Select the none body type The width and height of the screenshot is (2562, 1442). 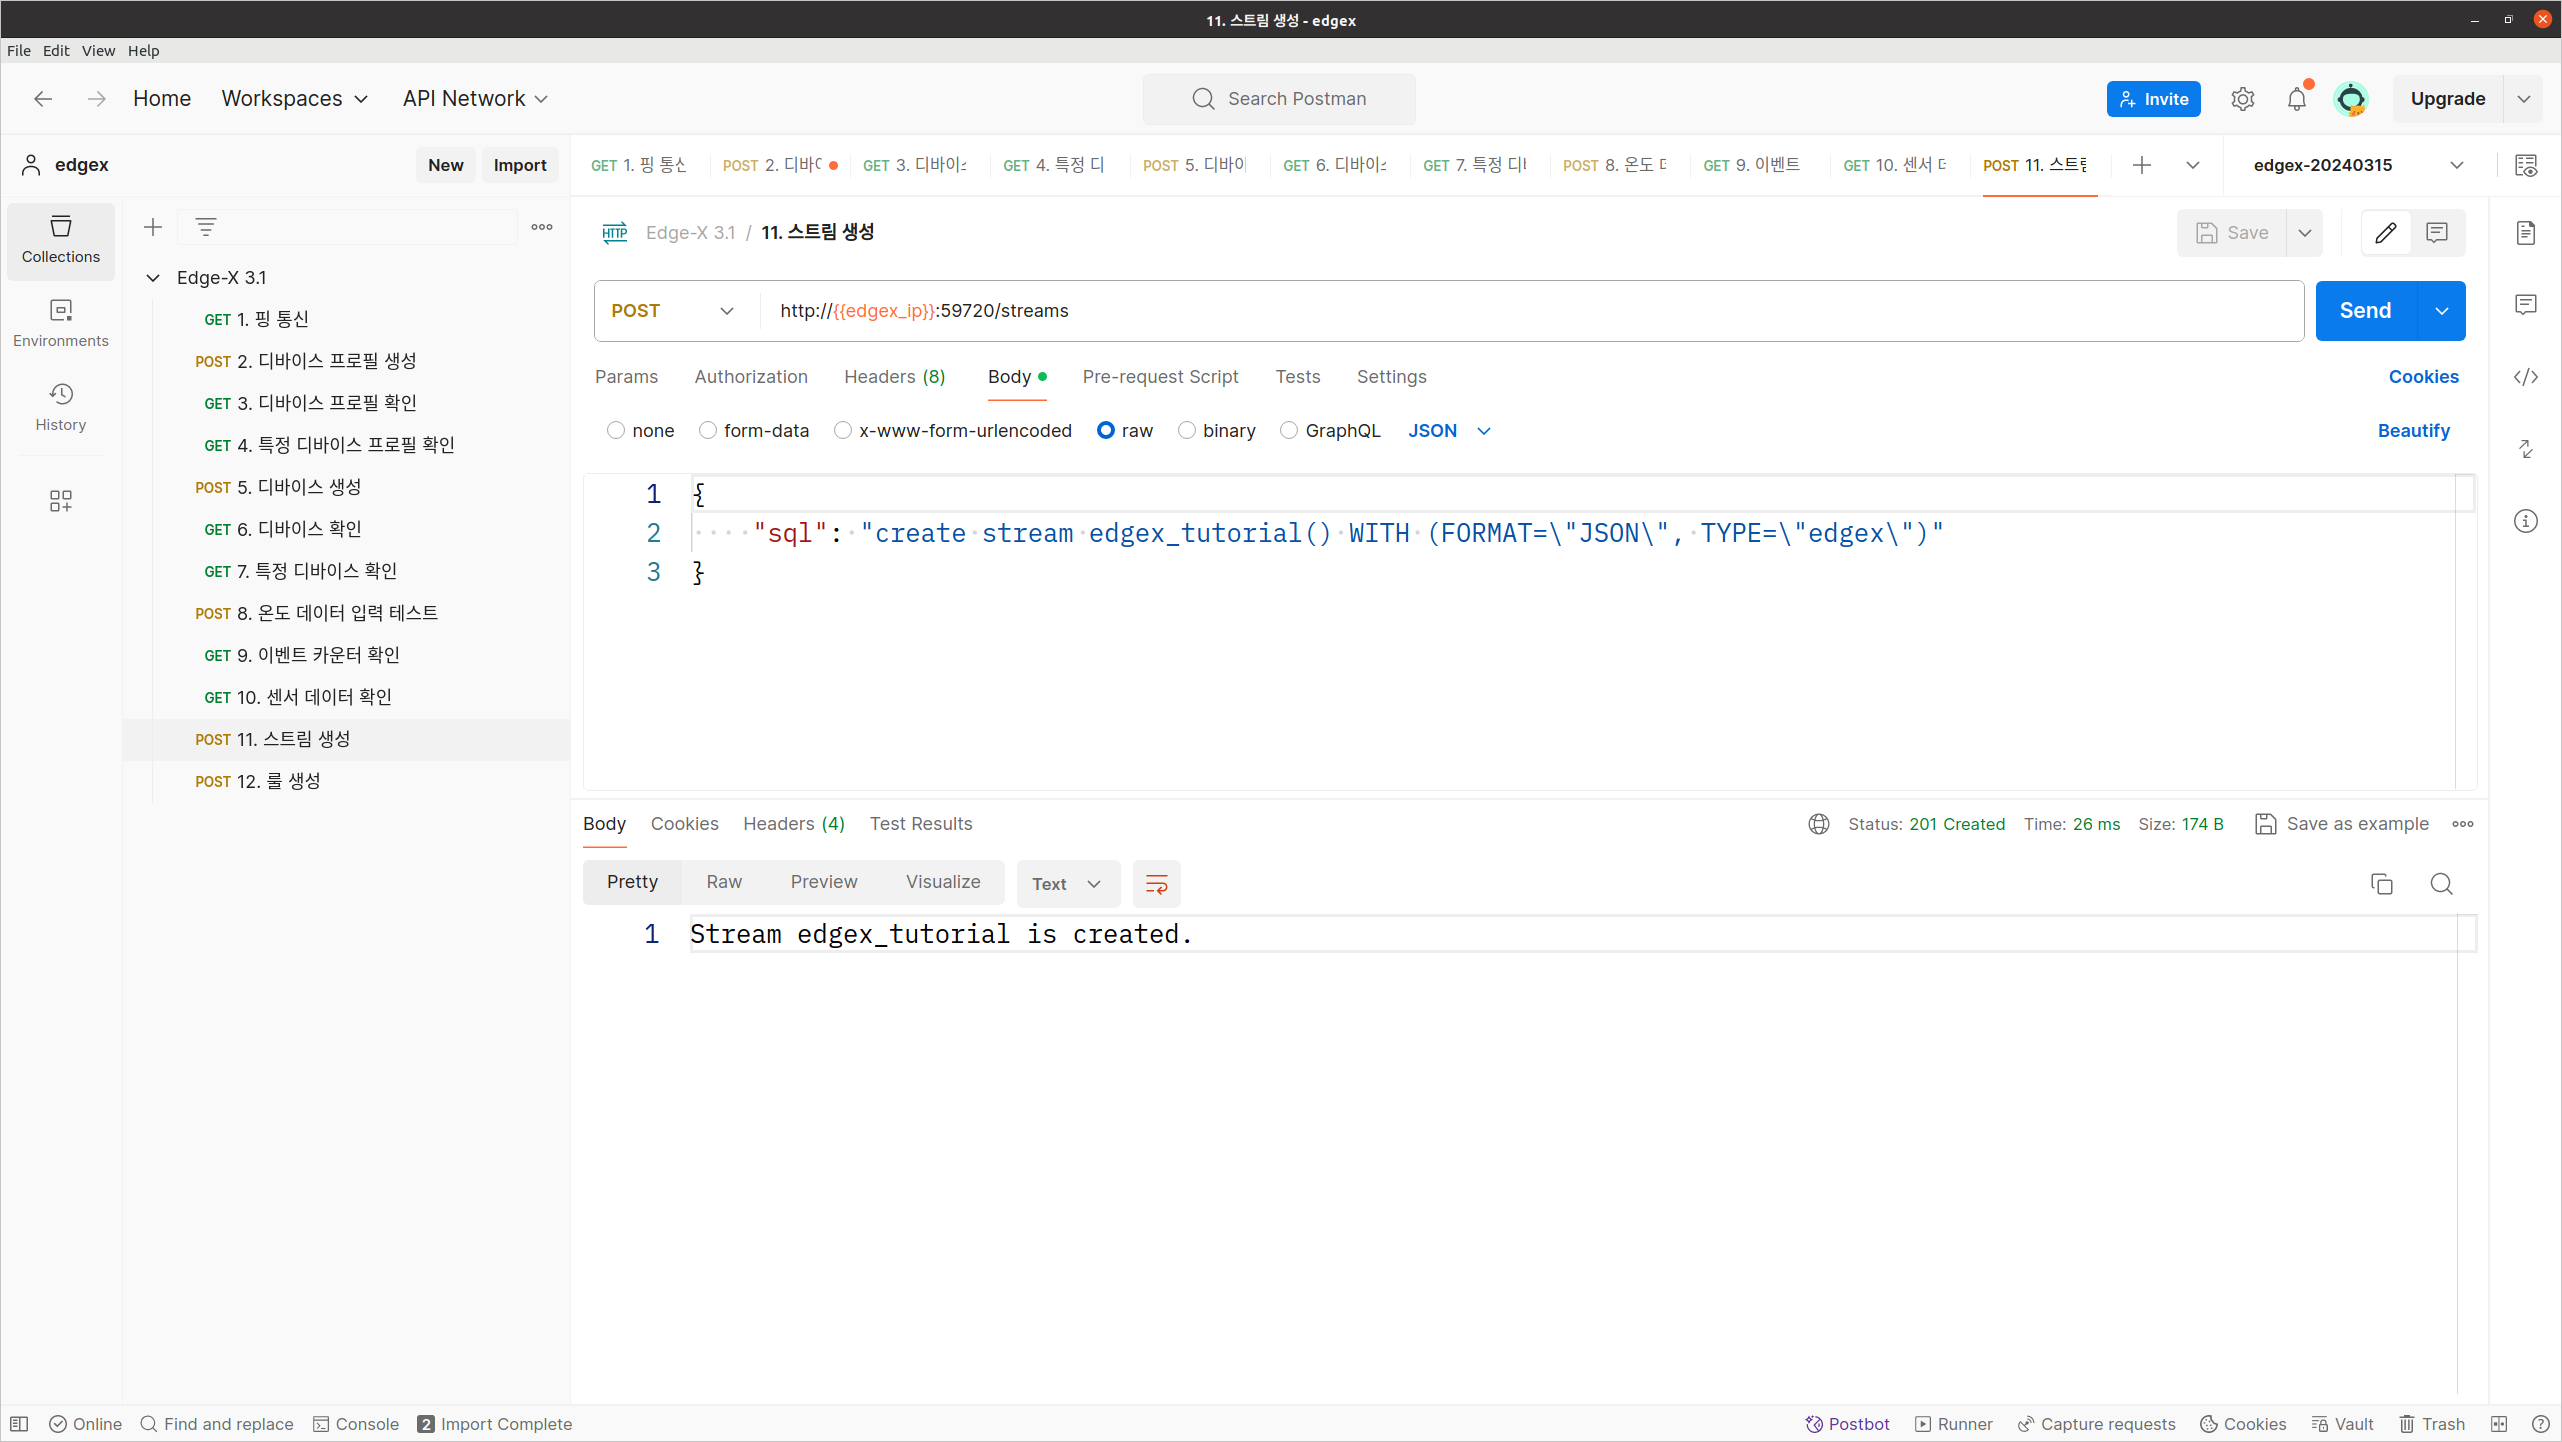click(x=616, y=430)
